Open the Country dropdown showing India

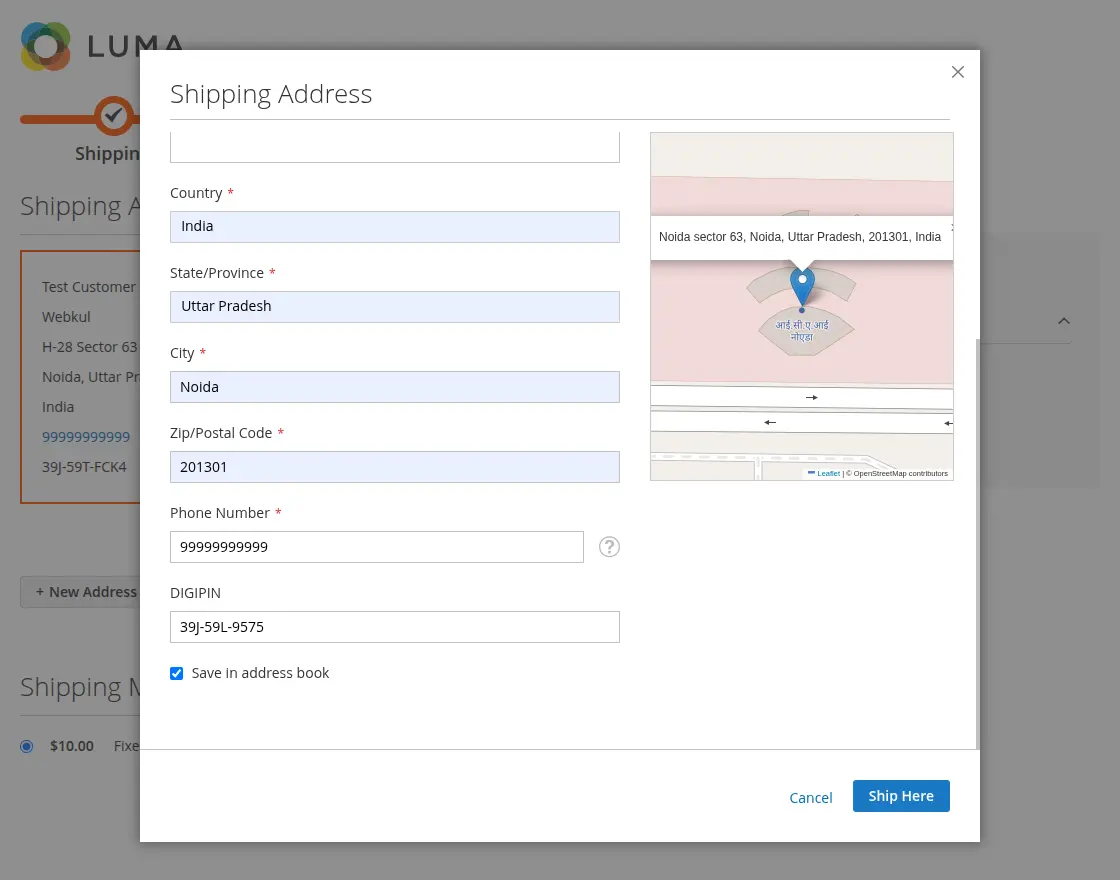395,226
